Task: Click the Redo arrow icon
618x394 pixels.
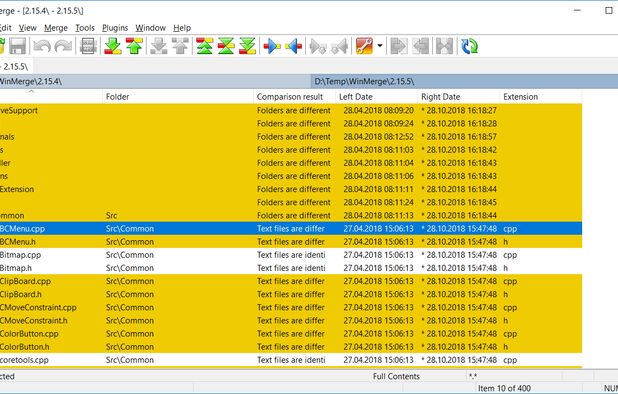Action: click(x=63, y=46)
